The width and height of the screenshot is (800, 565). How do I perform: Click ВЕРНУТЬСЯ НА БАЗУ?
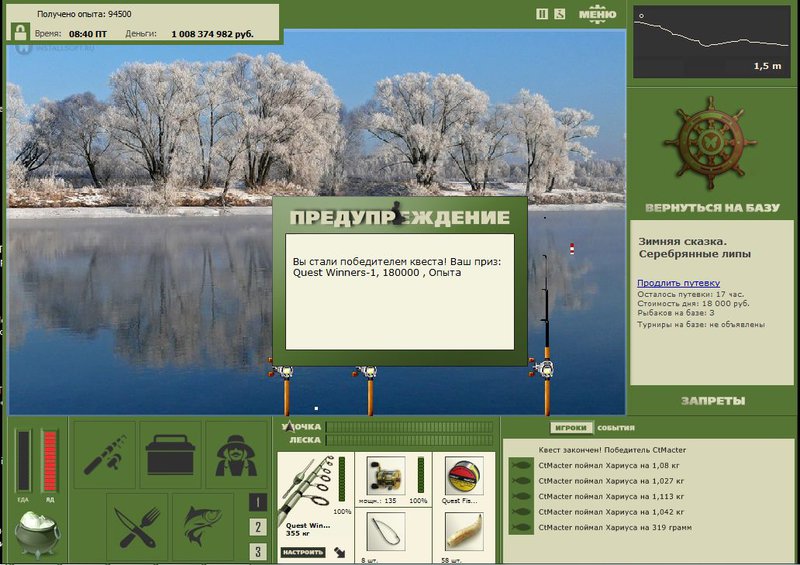point(712,208)
